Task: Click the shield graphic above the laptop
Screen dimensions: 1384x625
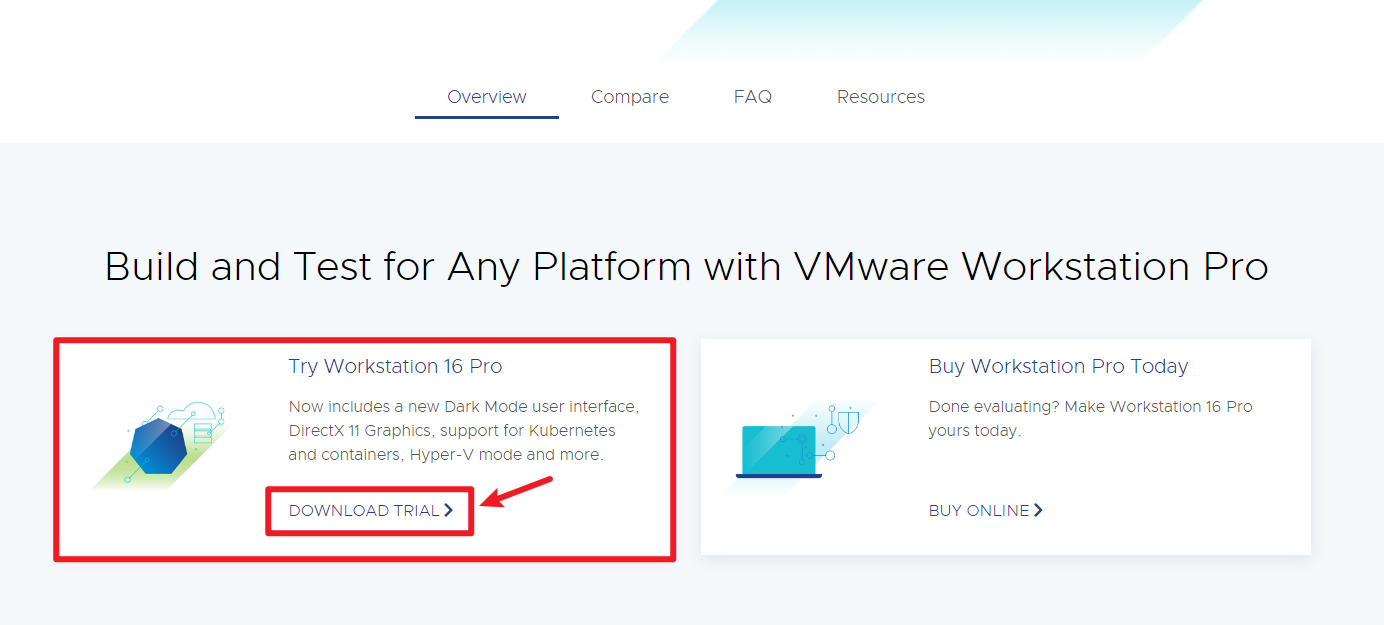Action: (x=848, y=421)
